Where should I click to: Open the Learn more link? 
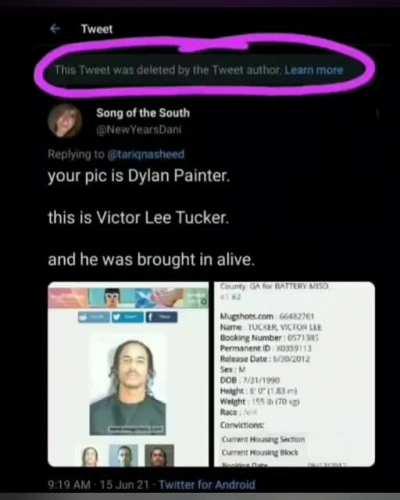point(314,70)
